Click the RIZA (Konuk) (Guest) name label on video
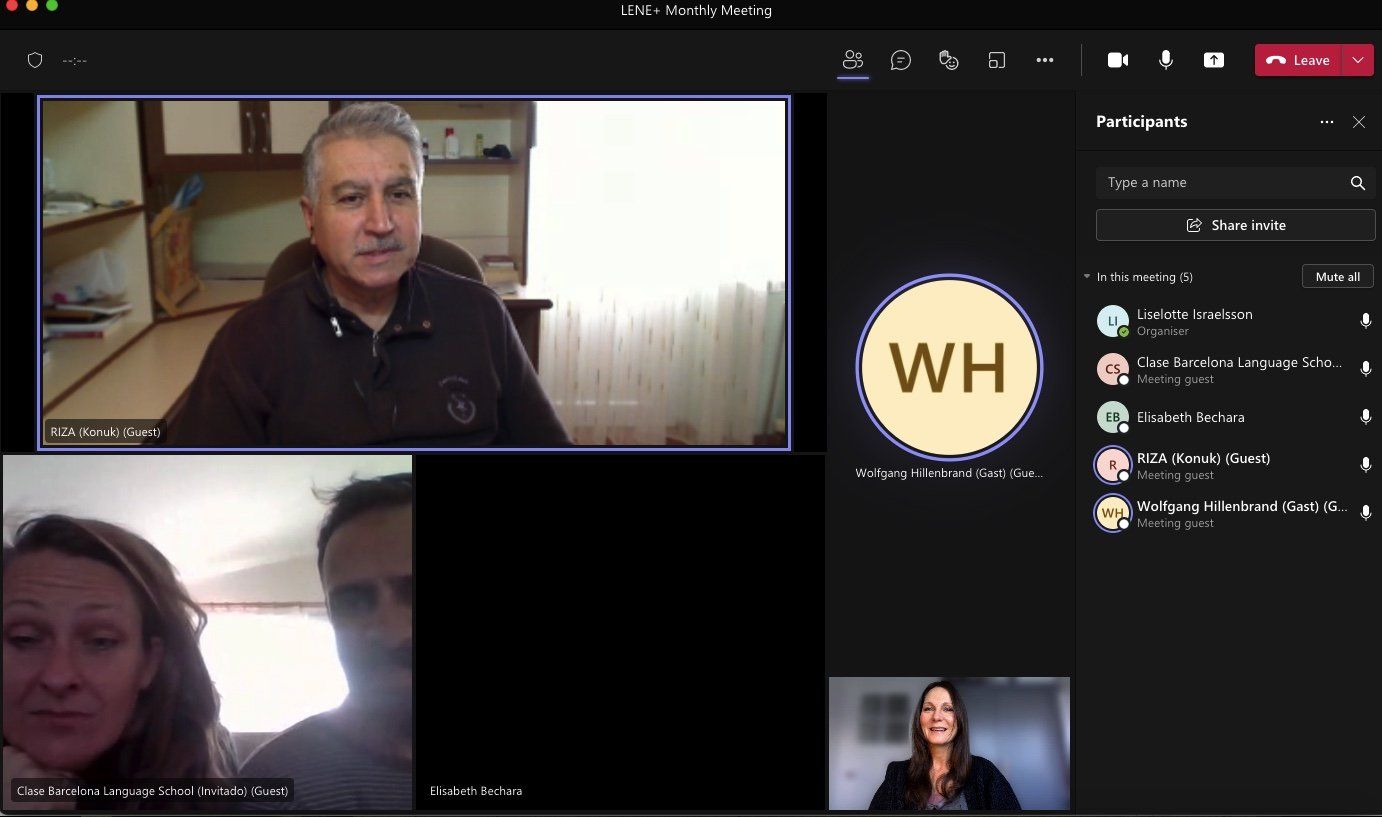This screenshot has height=817, width=1382. click(105, 433)
